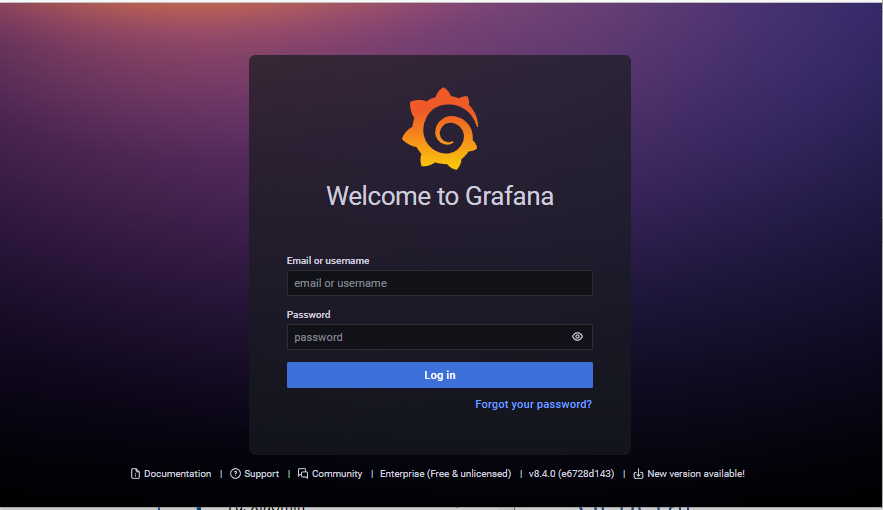The image size is (883, 510).
Task: Show password using the eye icon
Action: pos(577,337)
